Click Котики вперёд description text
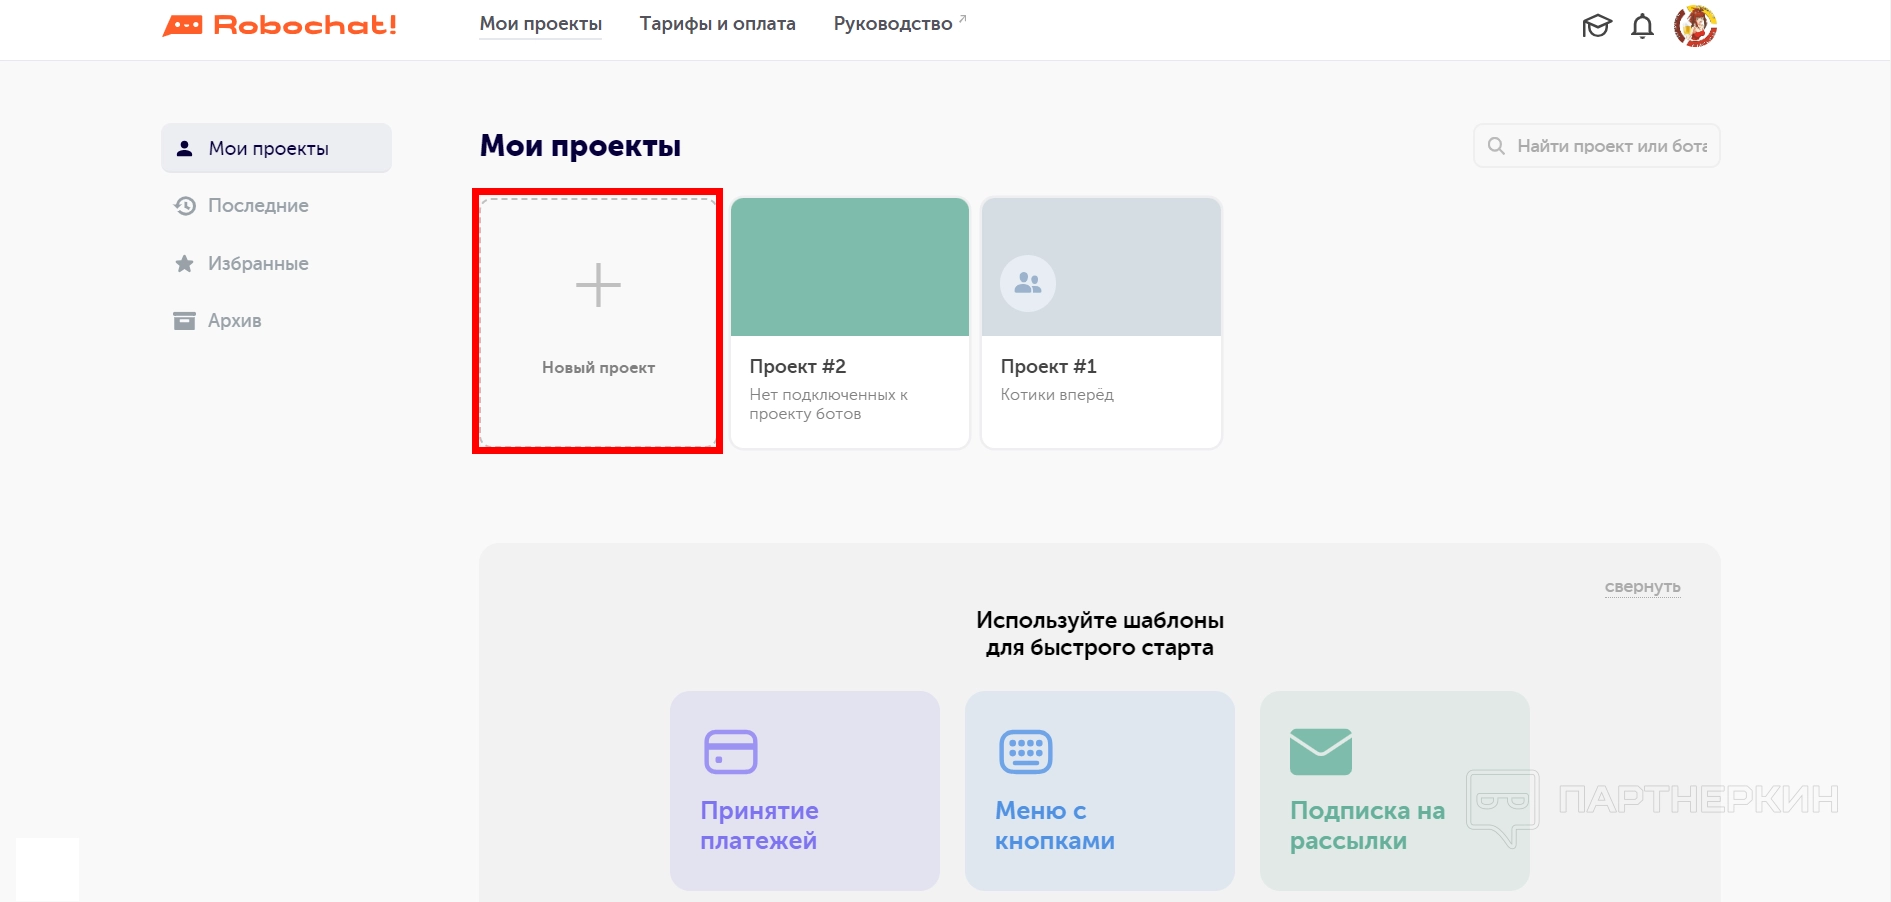This screenshot has width=1891, height=902. coord(1057,394)
